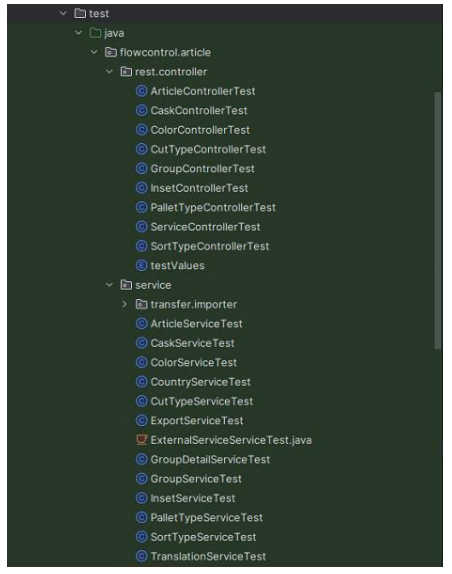452x574 pixels.
Task: Click the class icon of CutTypeControllerTest
Action: (142, 149)
